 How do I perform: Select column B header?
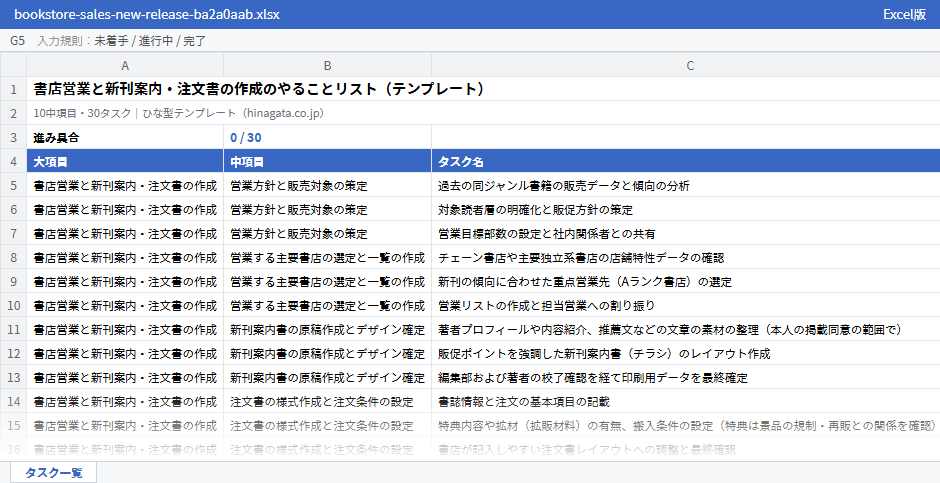pyautogui.click(x=327, y=65)
